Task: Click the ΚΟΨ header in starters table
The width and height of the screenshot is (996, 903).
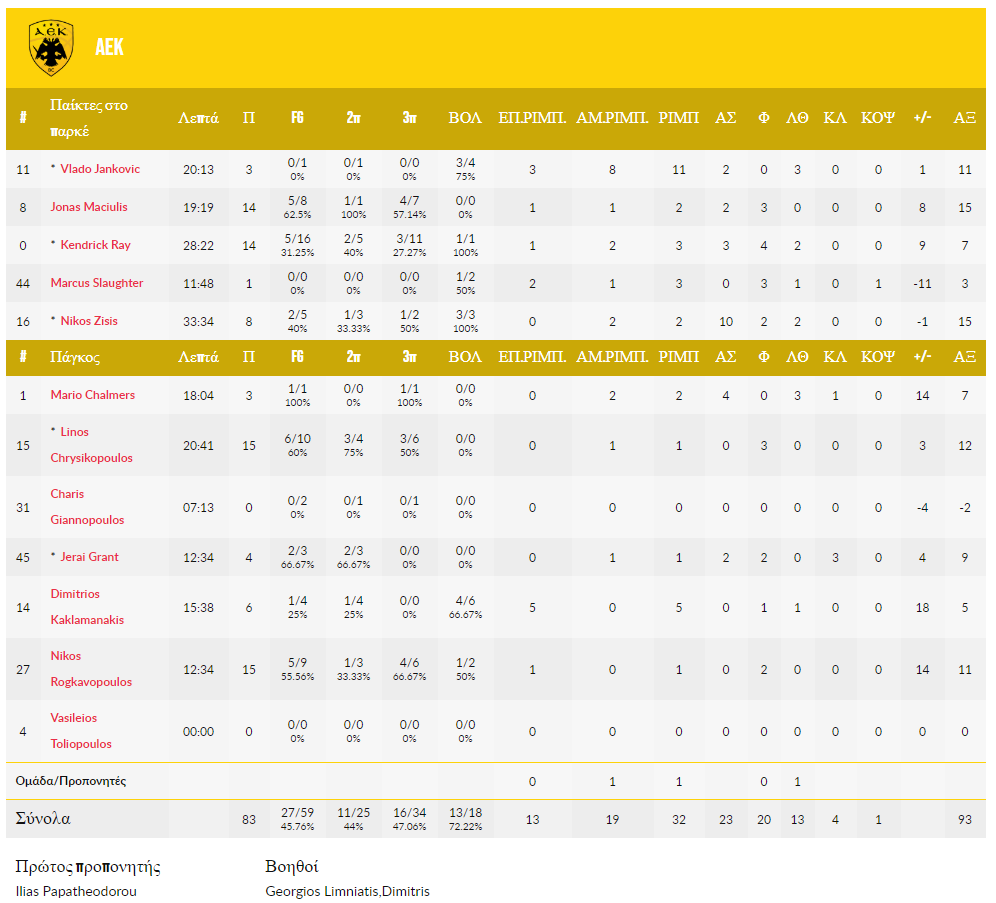Action: coord(878,118)
